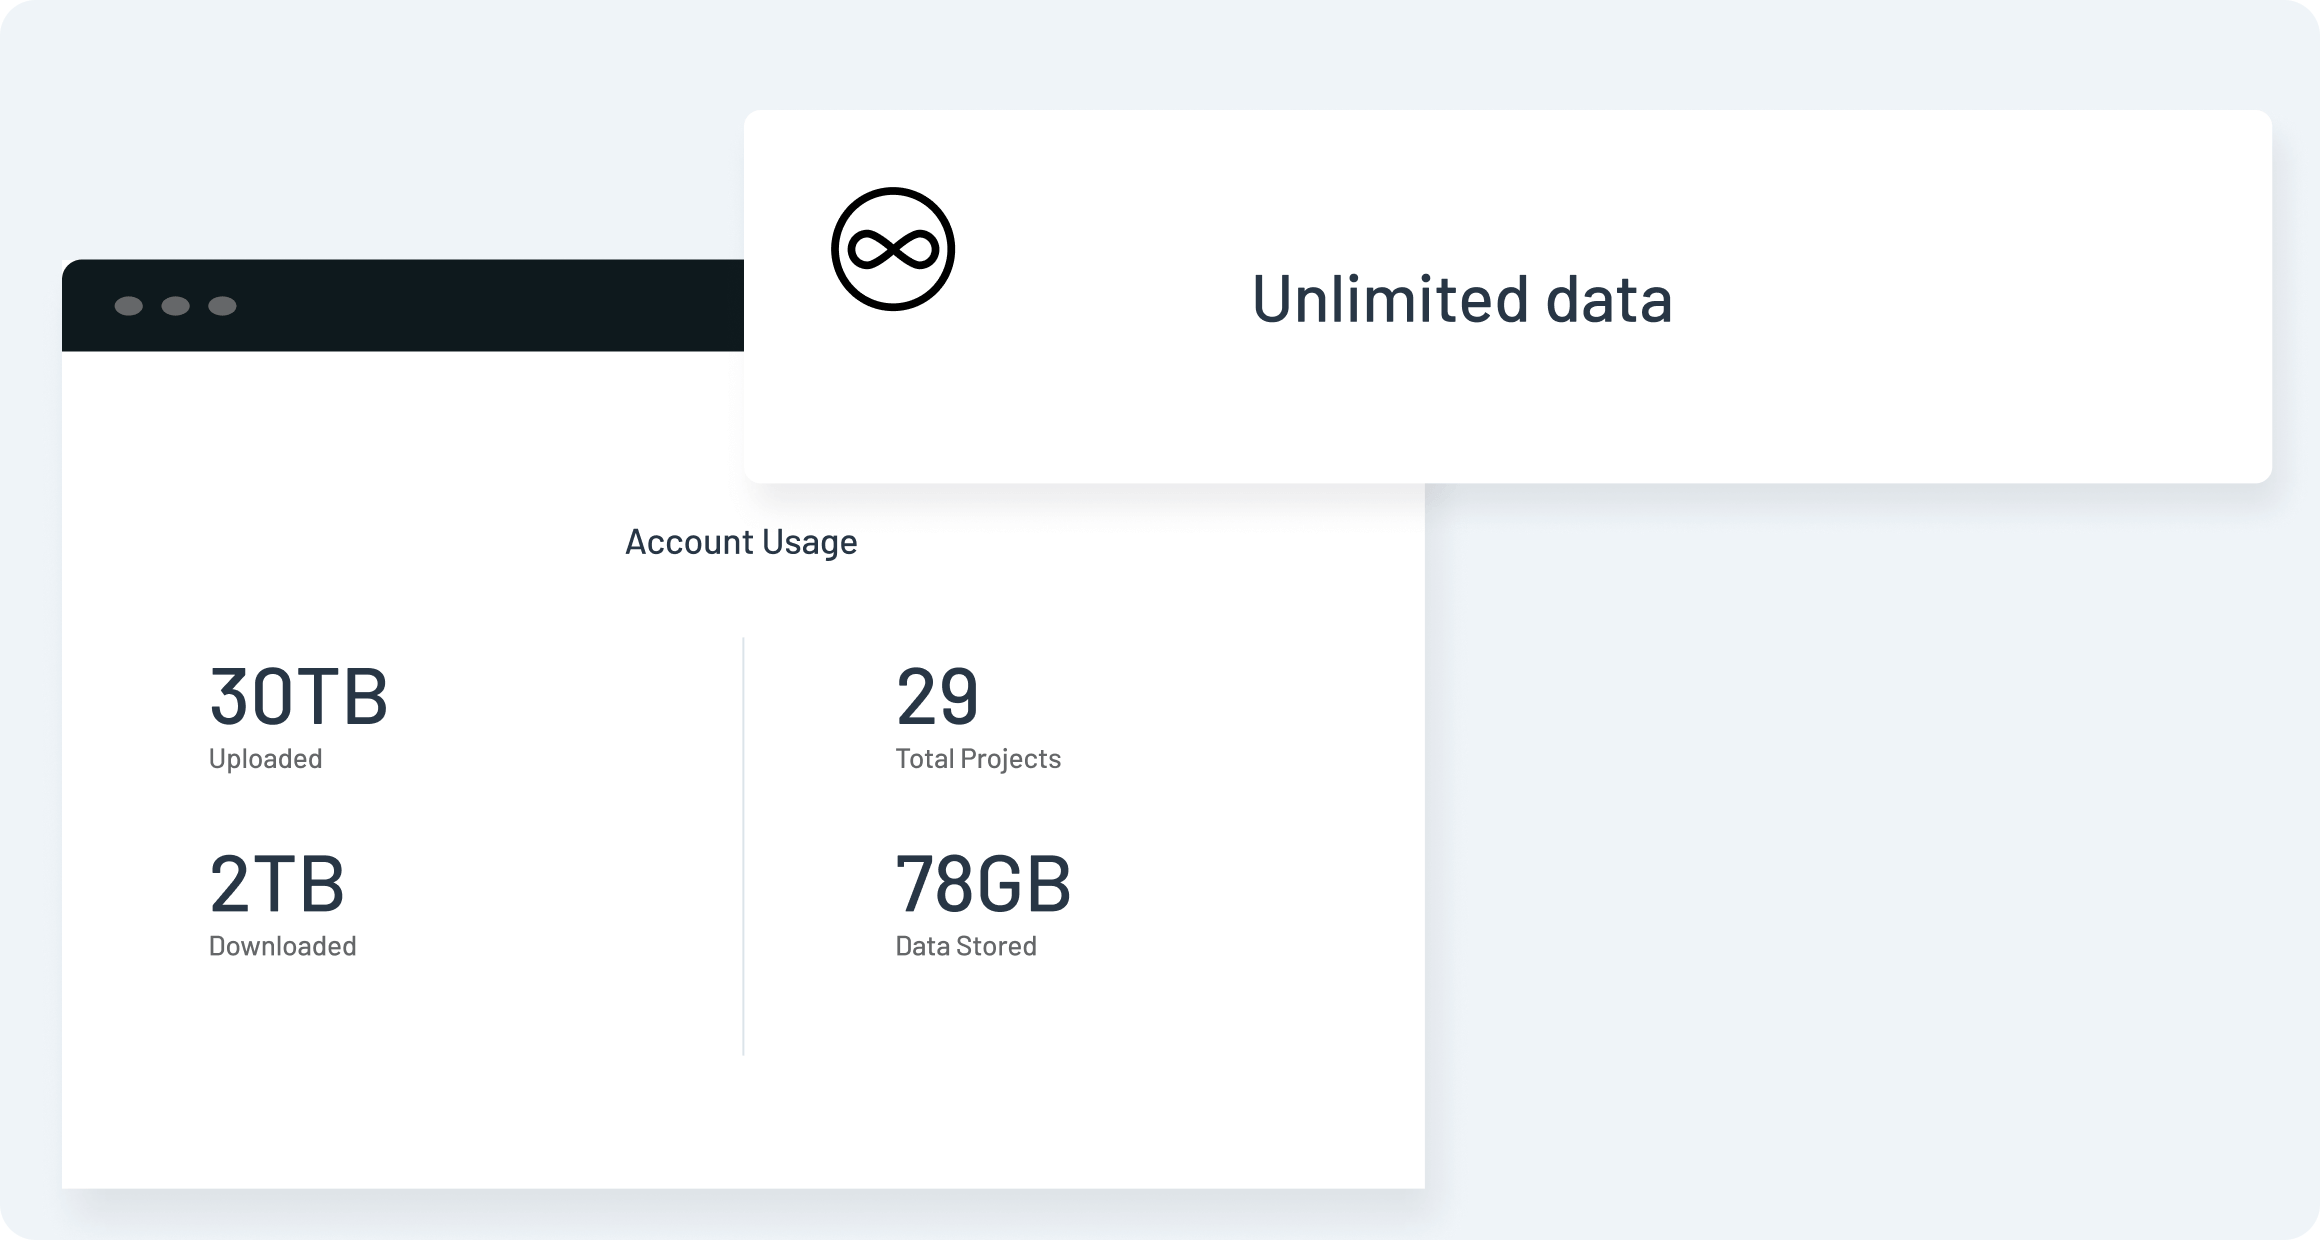This screenshot has height=1240, width=2320.
Task: Click the Downloaded label
Action: click(x=282, y=946)
